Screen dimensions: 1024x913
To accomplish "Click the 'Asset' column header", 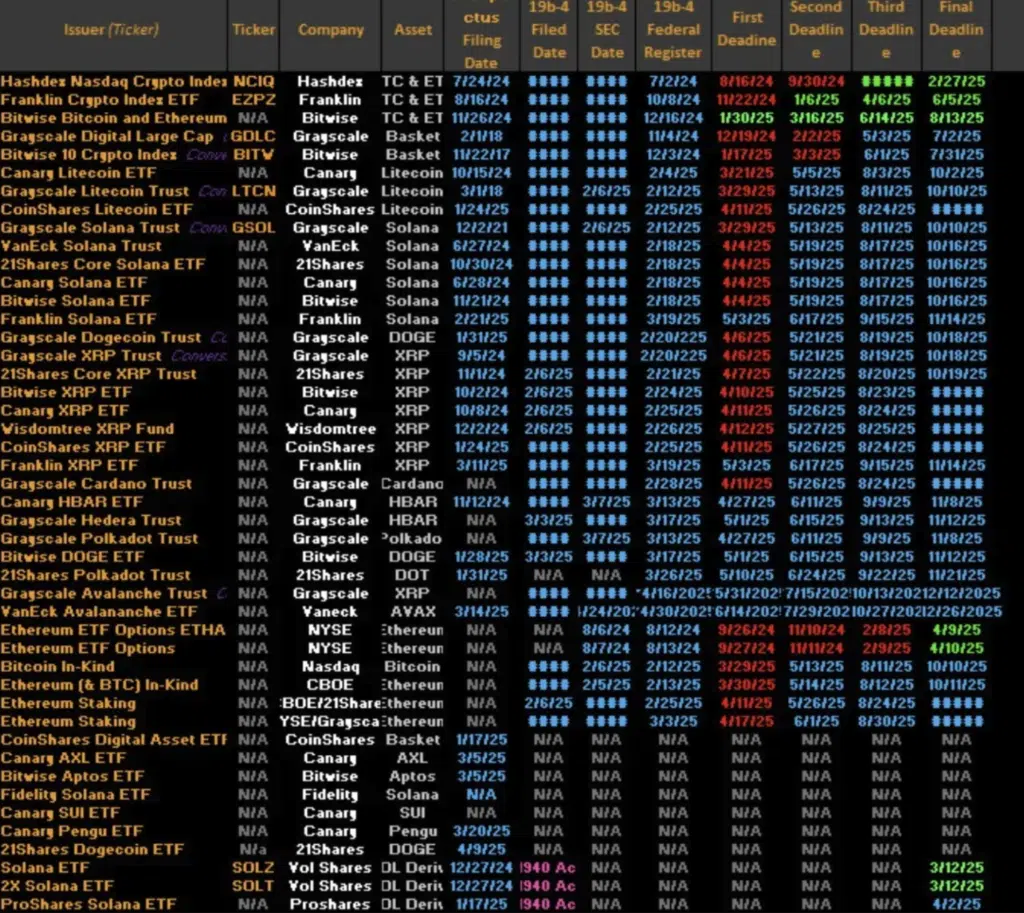I will tap(413, 29).
